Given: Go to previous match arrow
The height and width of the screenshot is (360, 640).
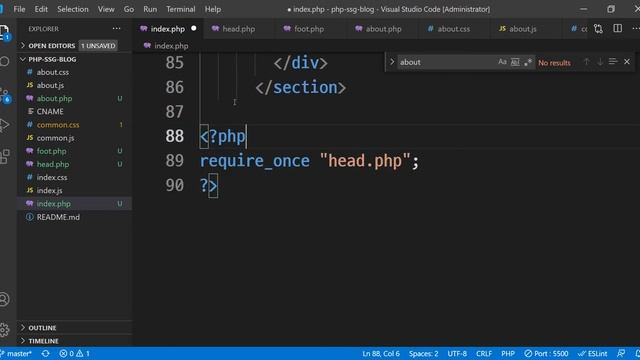Looking at the screenshot, I should coord(587,62).
